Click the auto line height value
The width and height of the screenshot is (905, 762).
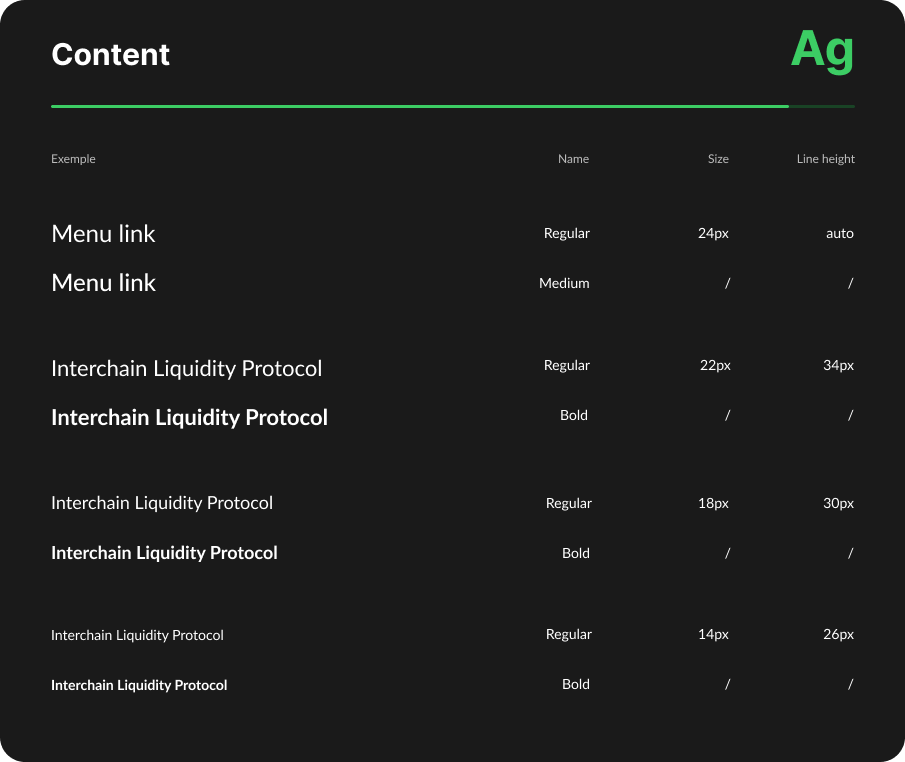point(840,233)
